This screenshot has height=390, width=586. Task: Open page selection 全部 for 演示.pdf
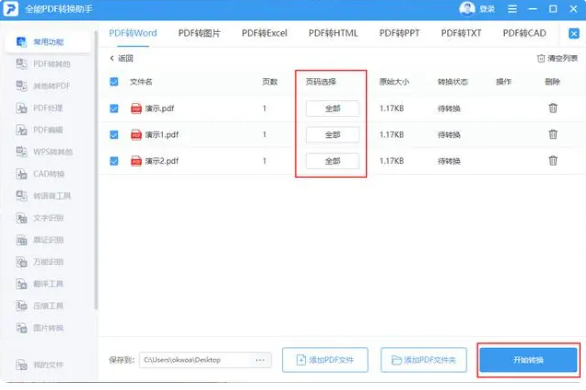pos(333,109)
